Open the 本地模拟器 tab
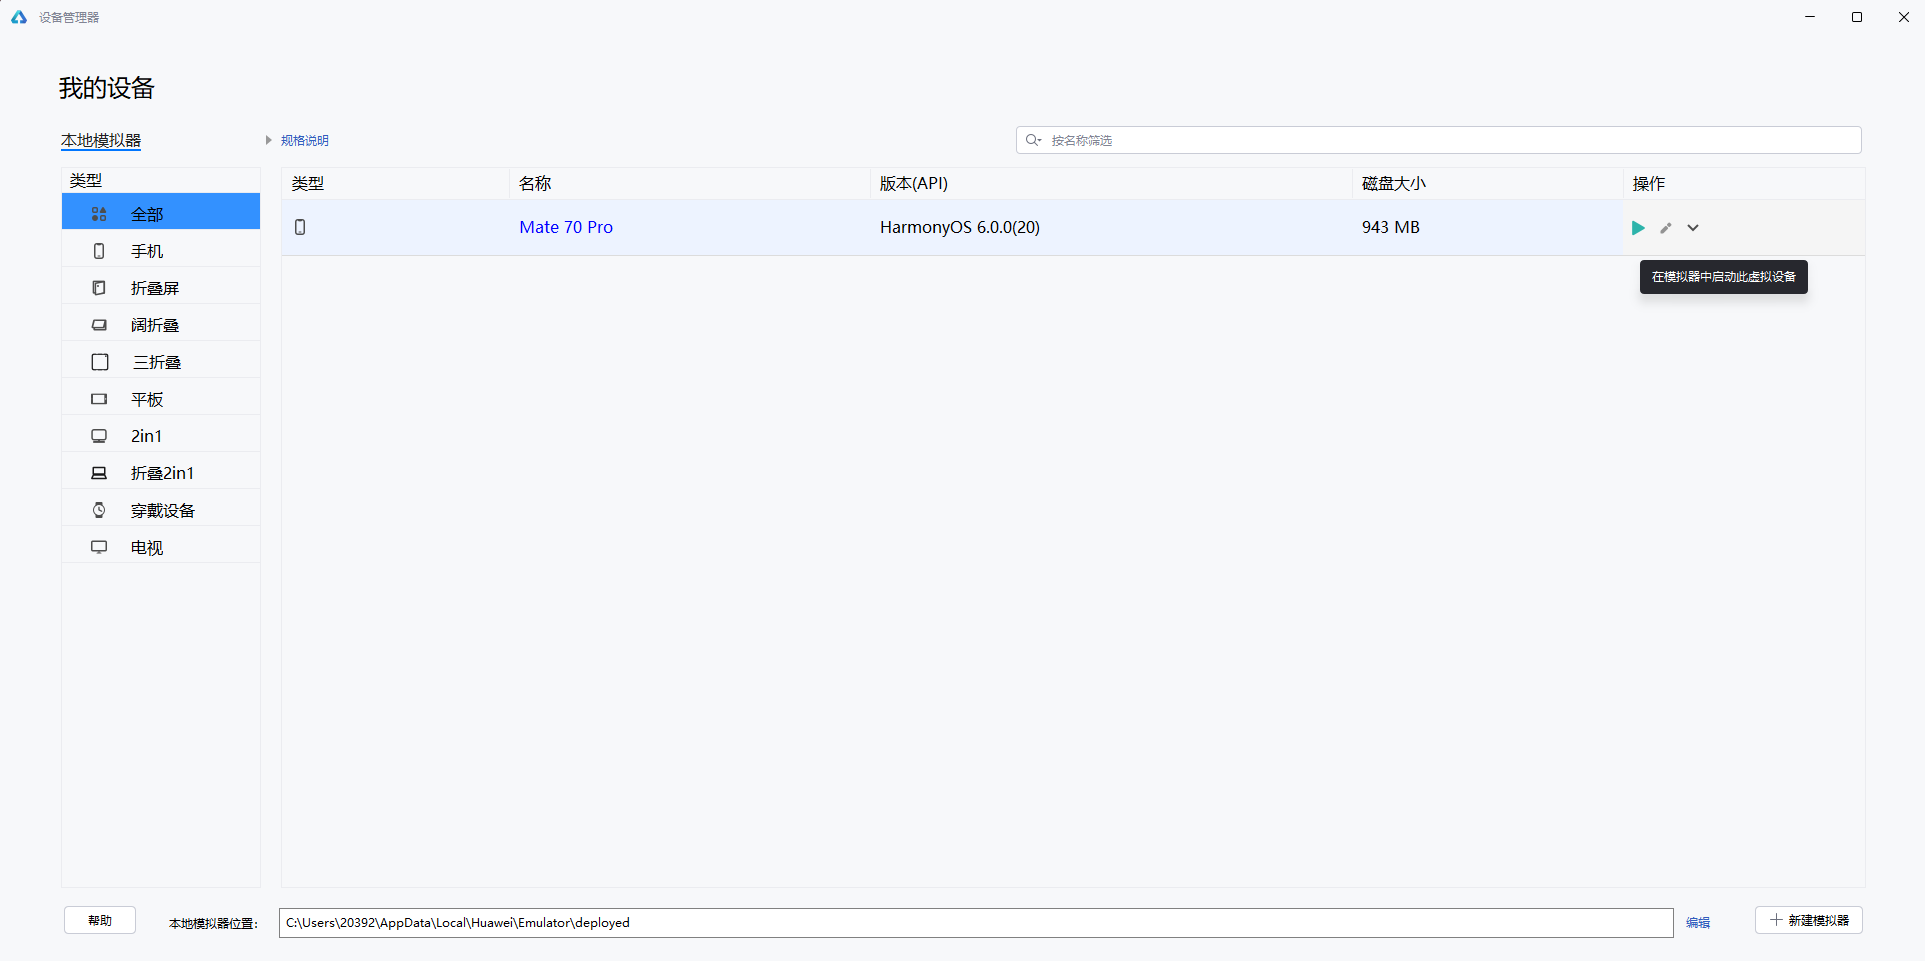Viewport: 1925px width, 961px height. [101, 140]
